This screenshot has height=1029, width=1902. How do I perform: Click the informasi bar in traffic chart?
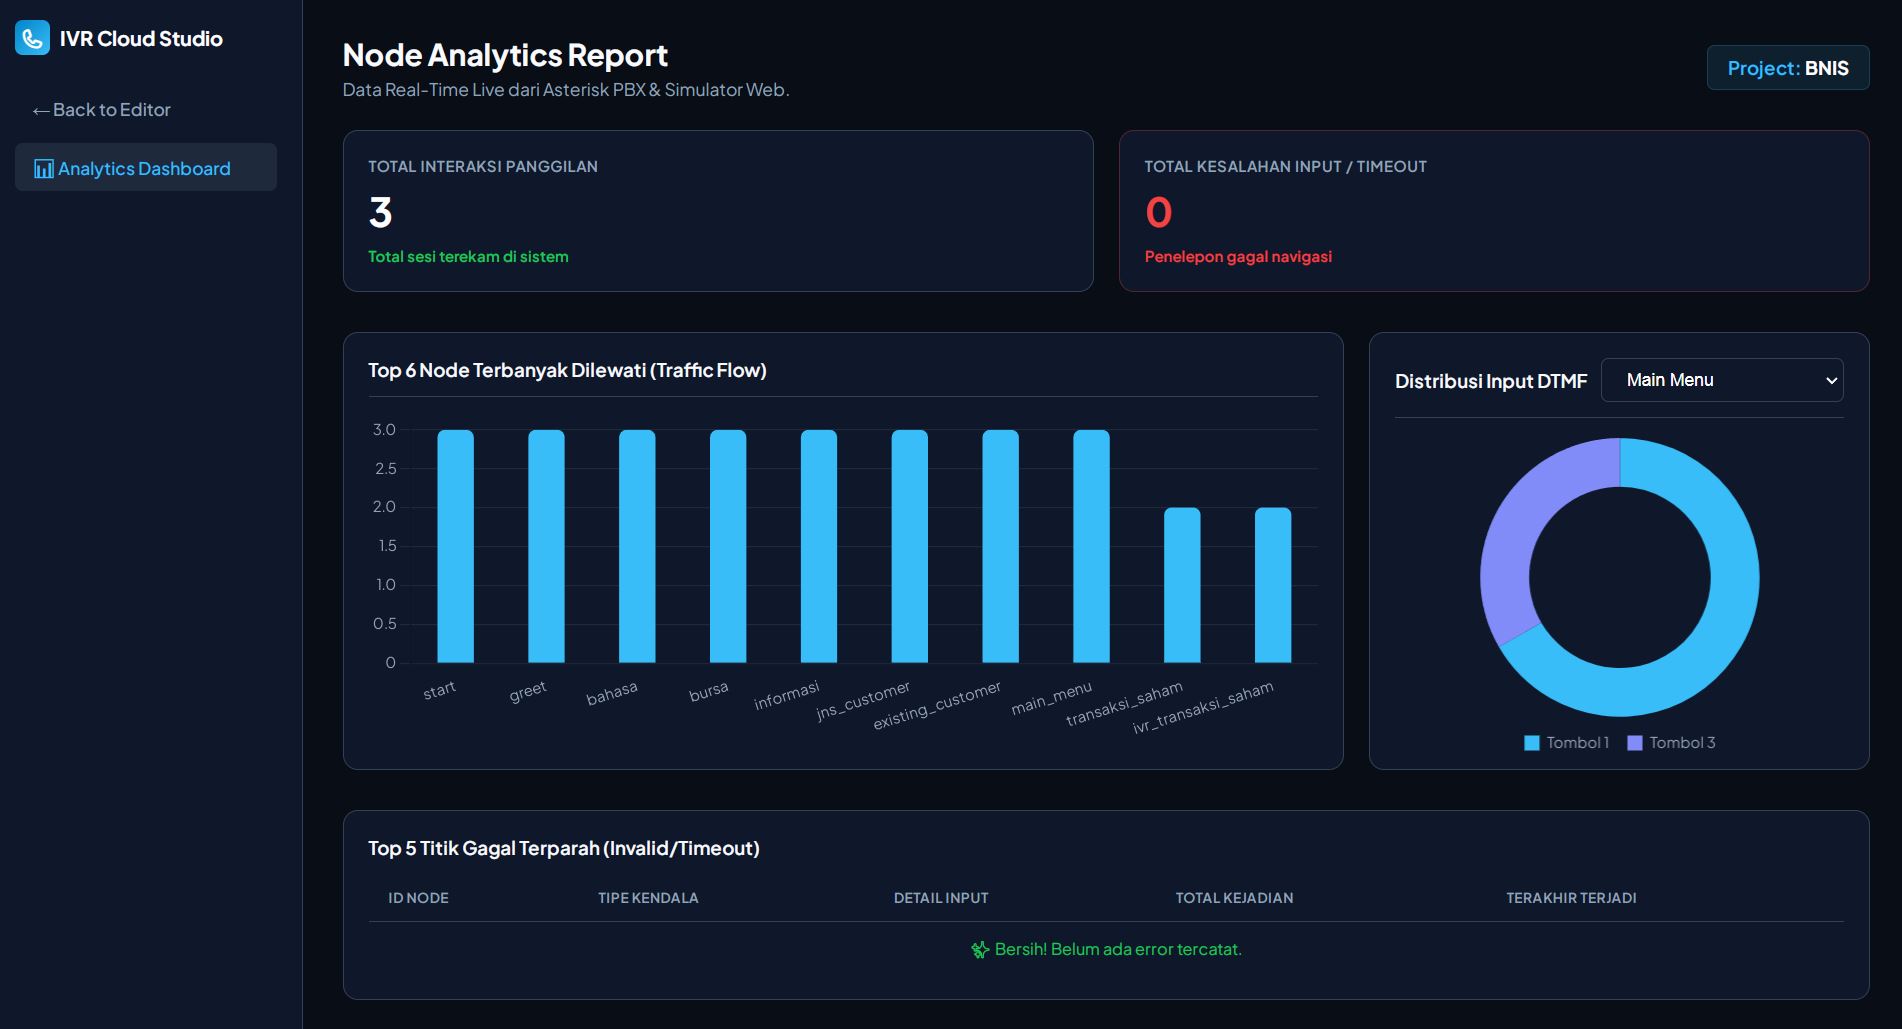tap(819, 546)
